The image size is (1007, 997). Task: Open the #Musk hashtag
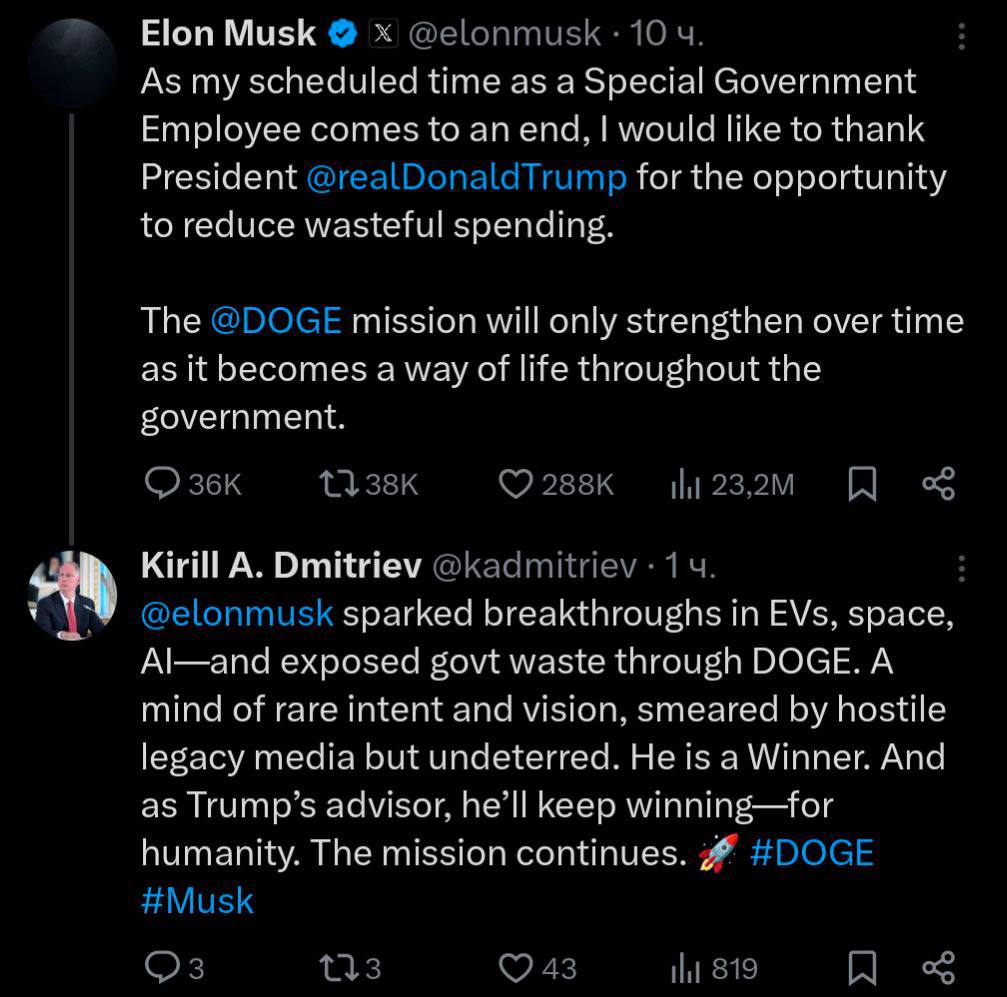coord(197,901)
